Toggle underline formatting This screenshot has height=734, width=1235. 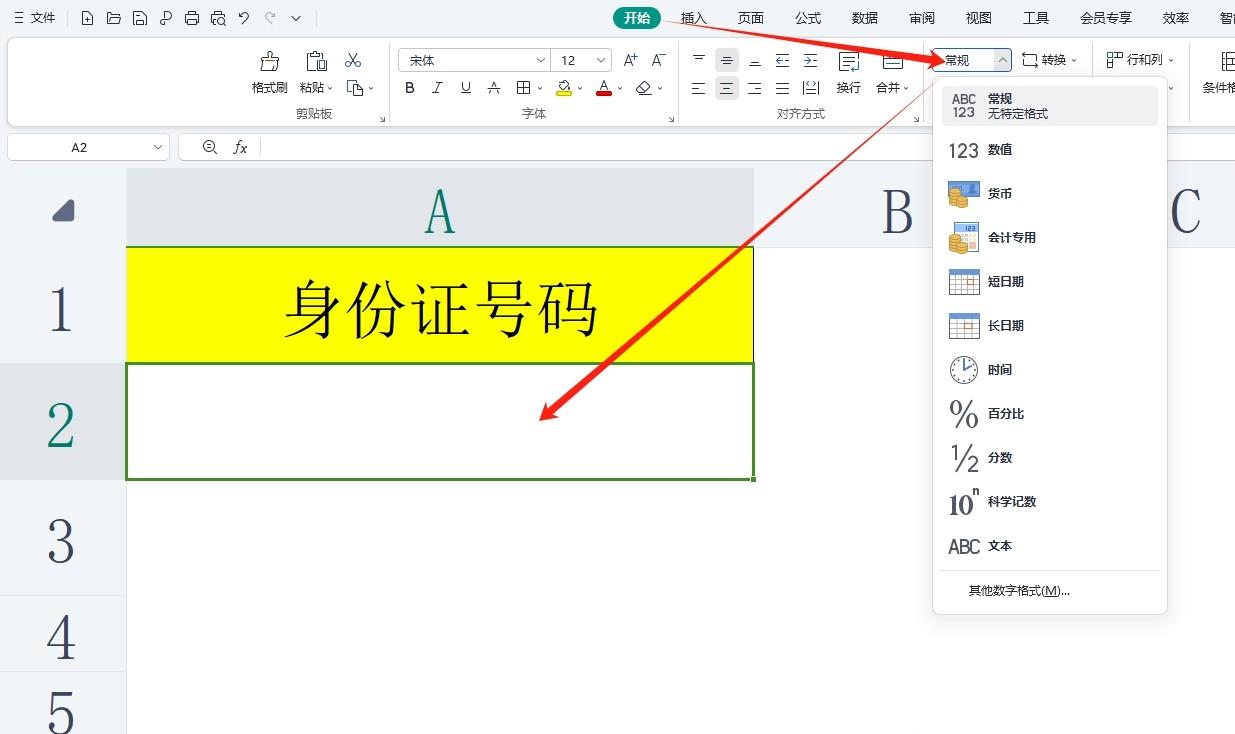[x=465, y=88]
